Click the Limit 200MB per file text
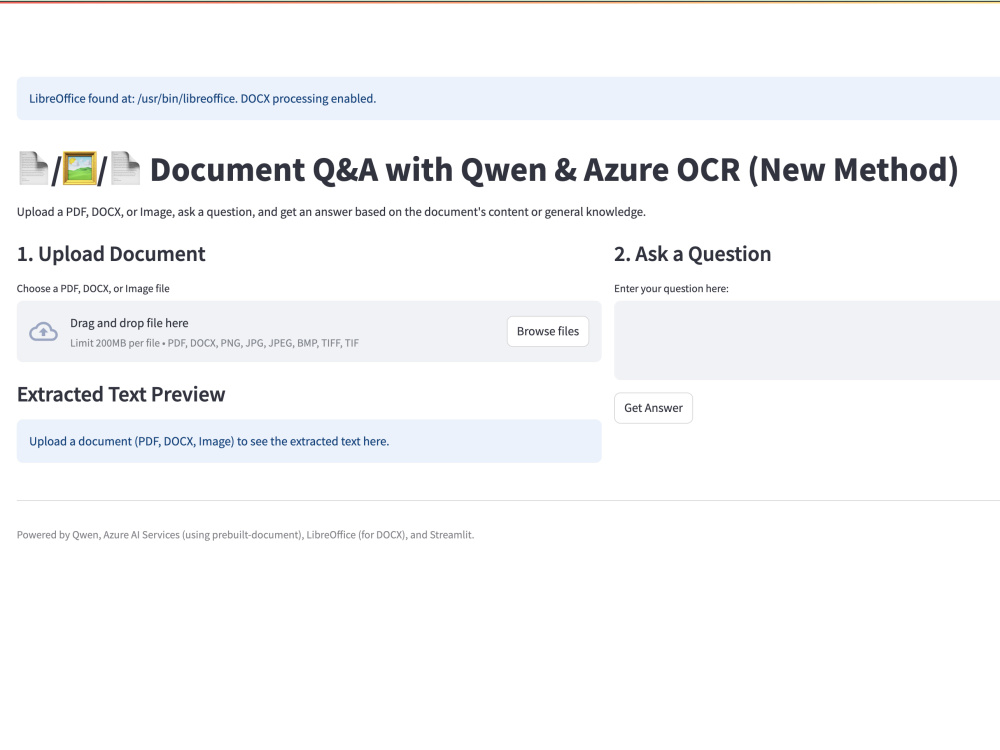Screen dimensions: 1000x750 coord(214,343)
